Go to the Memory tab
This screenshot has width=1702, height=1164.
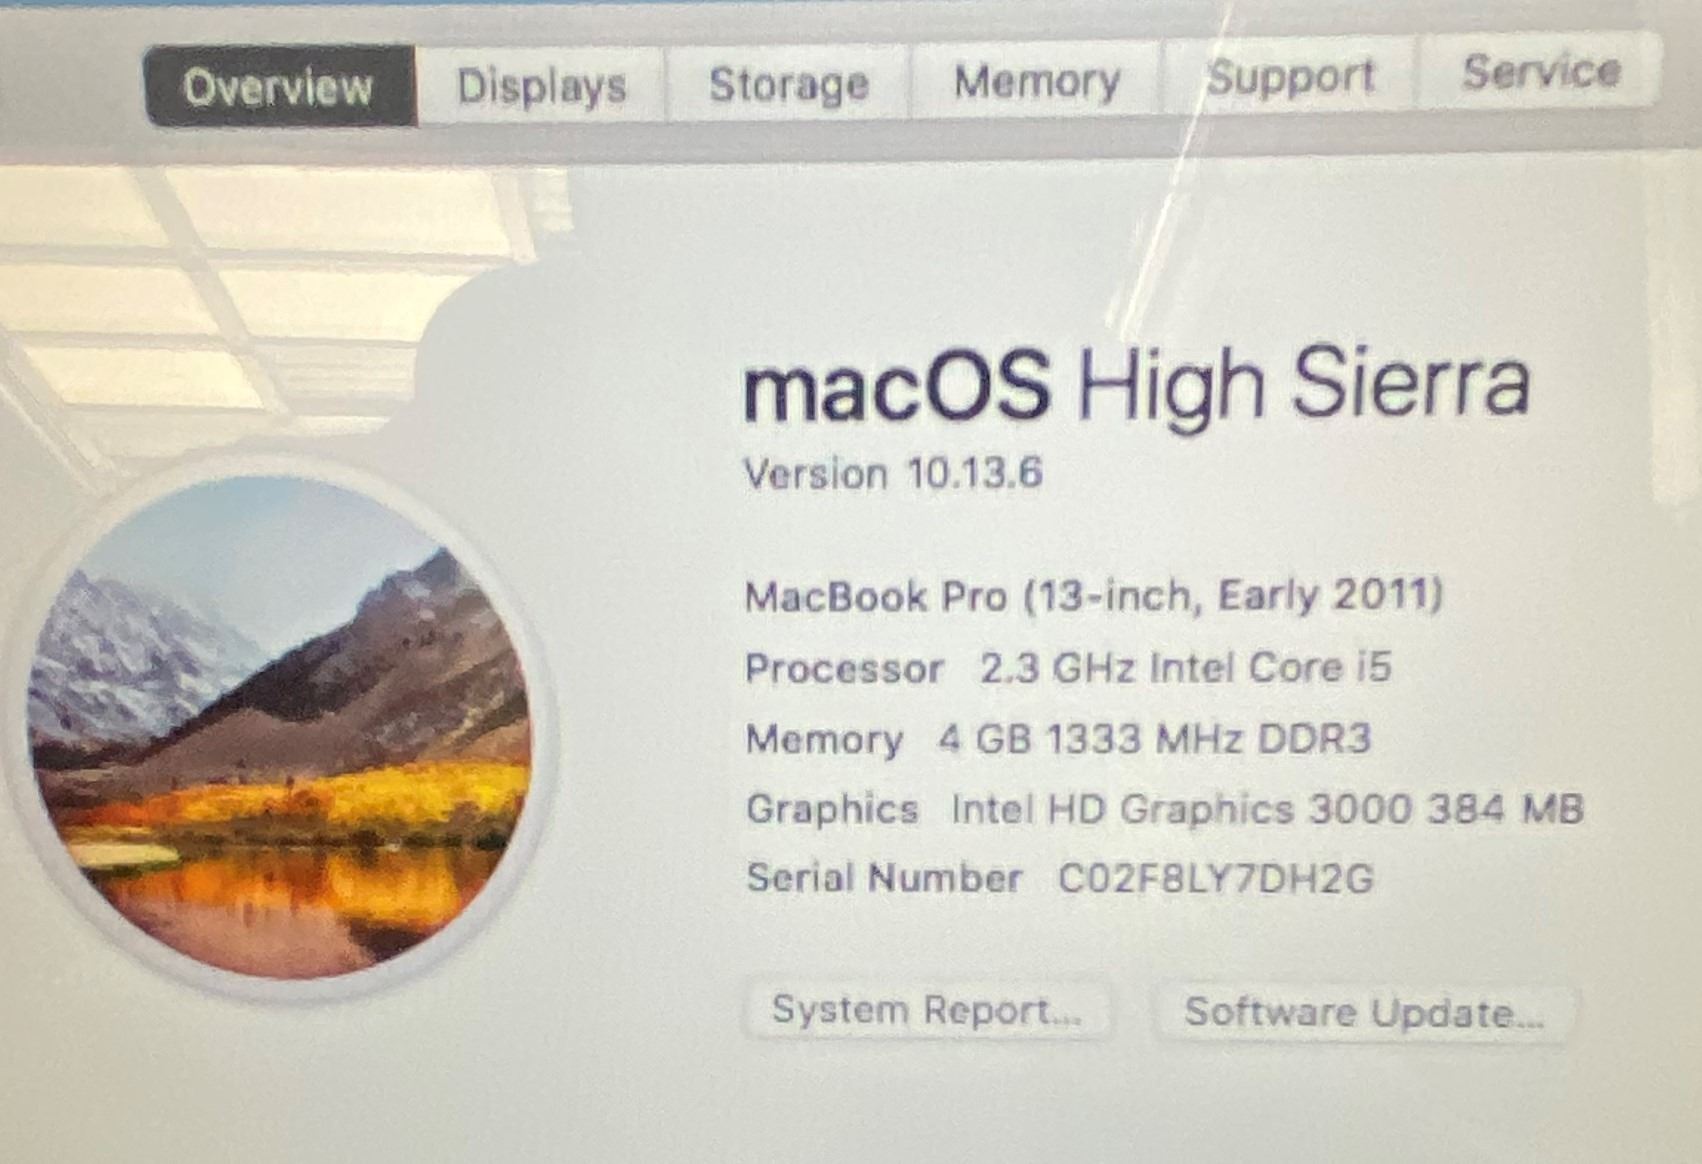(x=1037, y=81)
